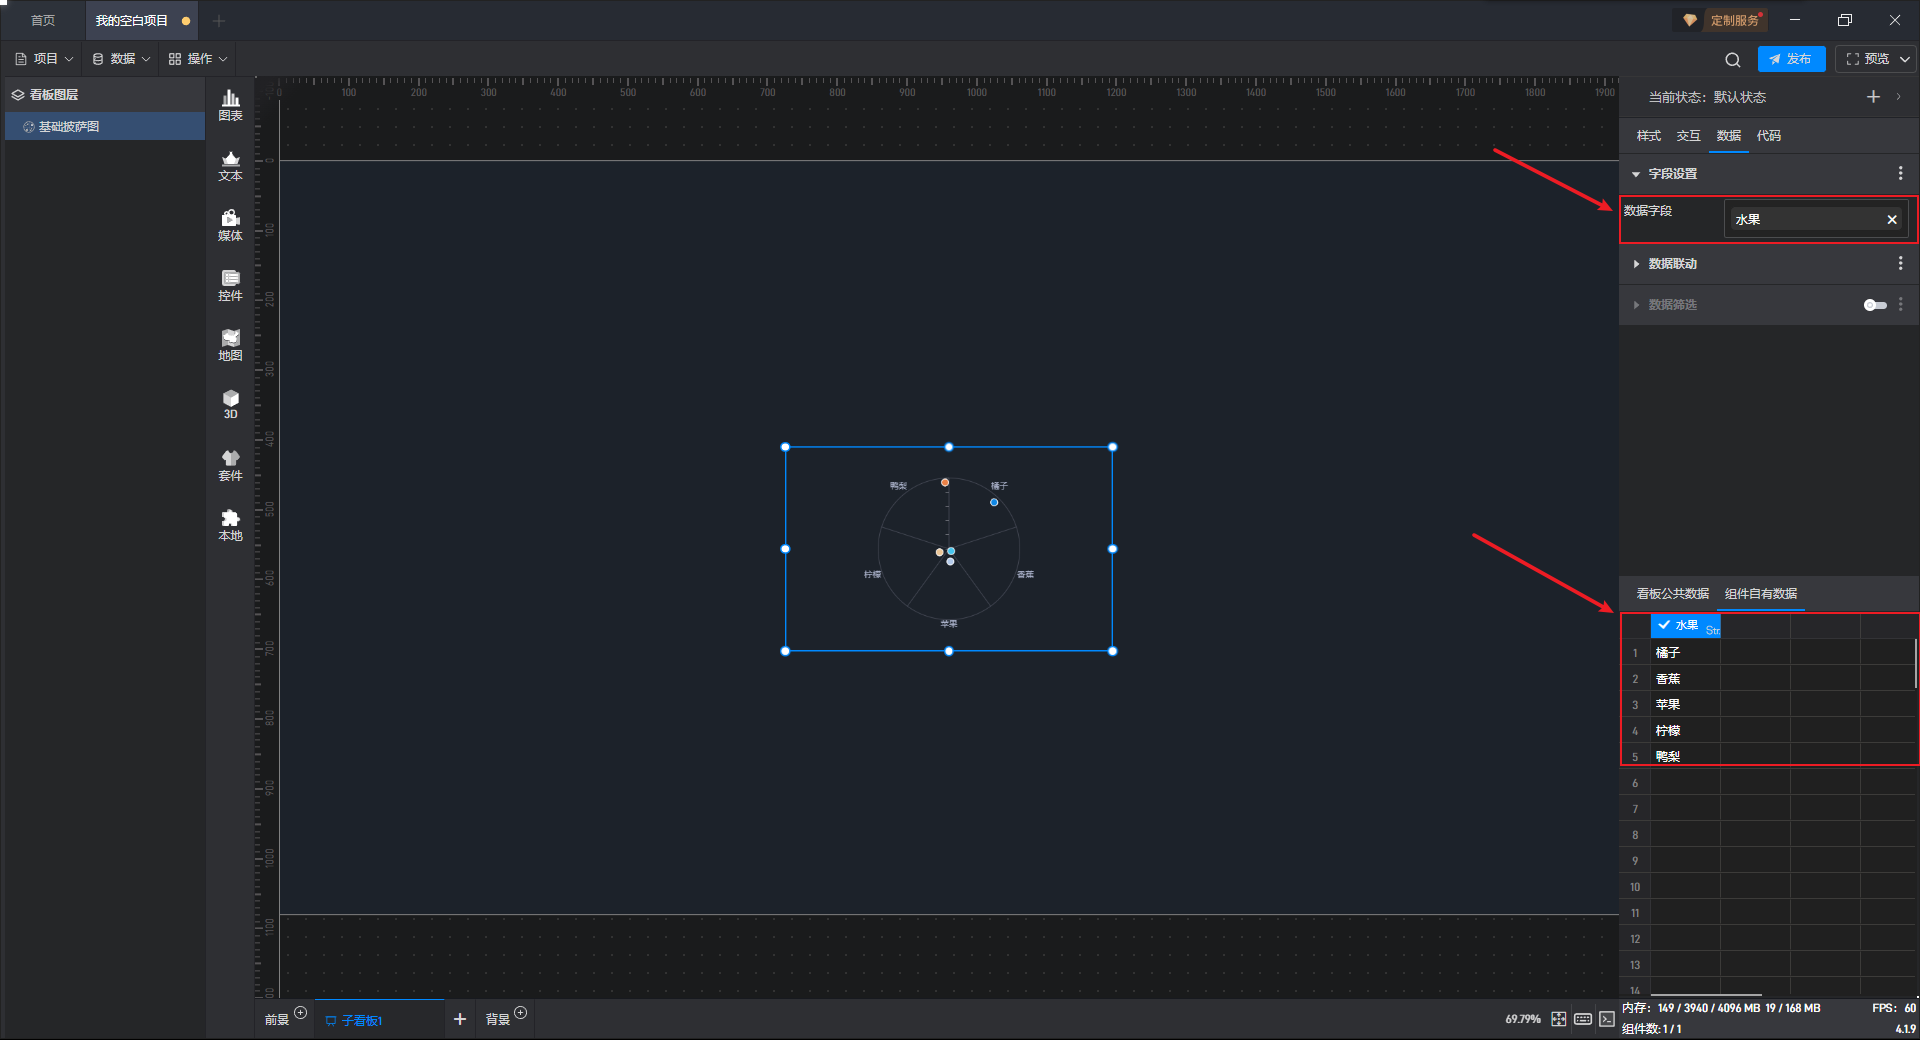Remove the 水果 data field tag

click(x=1892, y=220)
